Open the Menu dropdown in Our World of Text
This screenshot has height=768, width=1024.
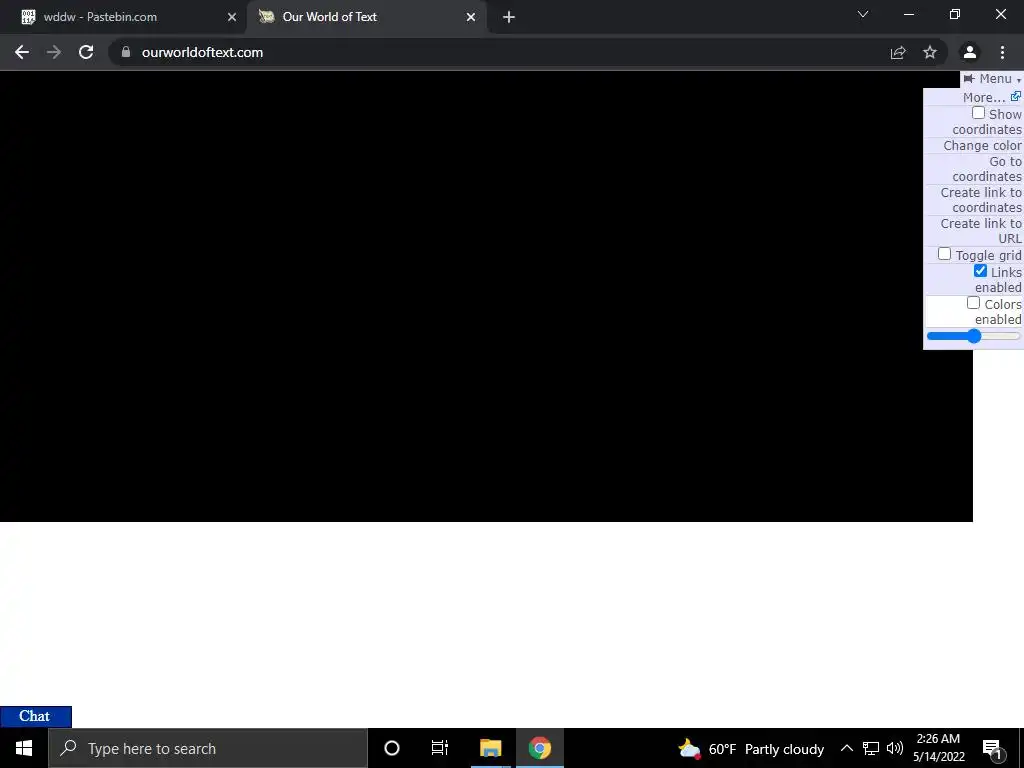click(991, 79)
